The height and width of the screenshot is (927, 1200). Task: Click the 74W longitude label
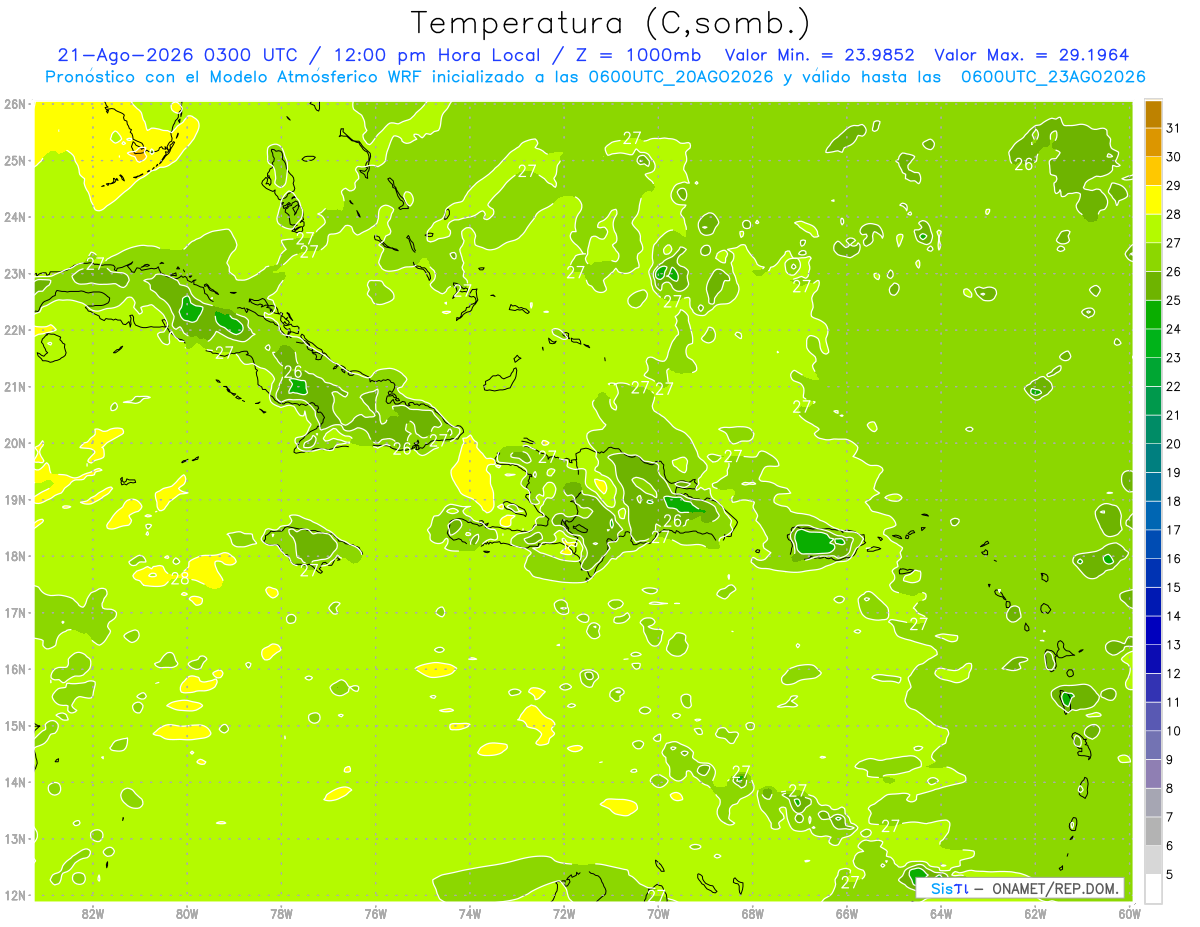(x=470, y=913)
